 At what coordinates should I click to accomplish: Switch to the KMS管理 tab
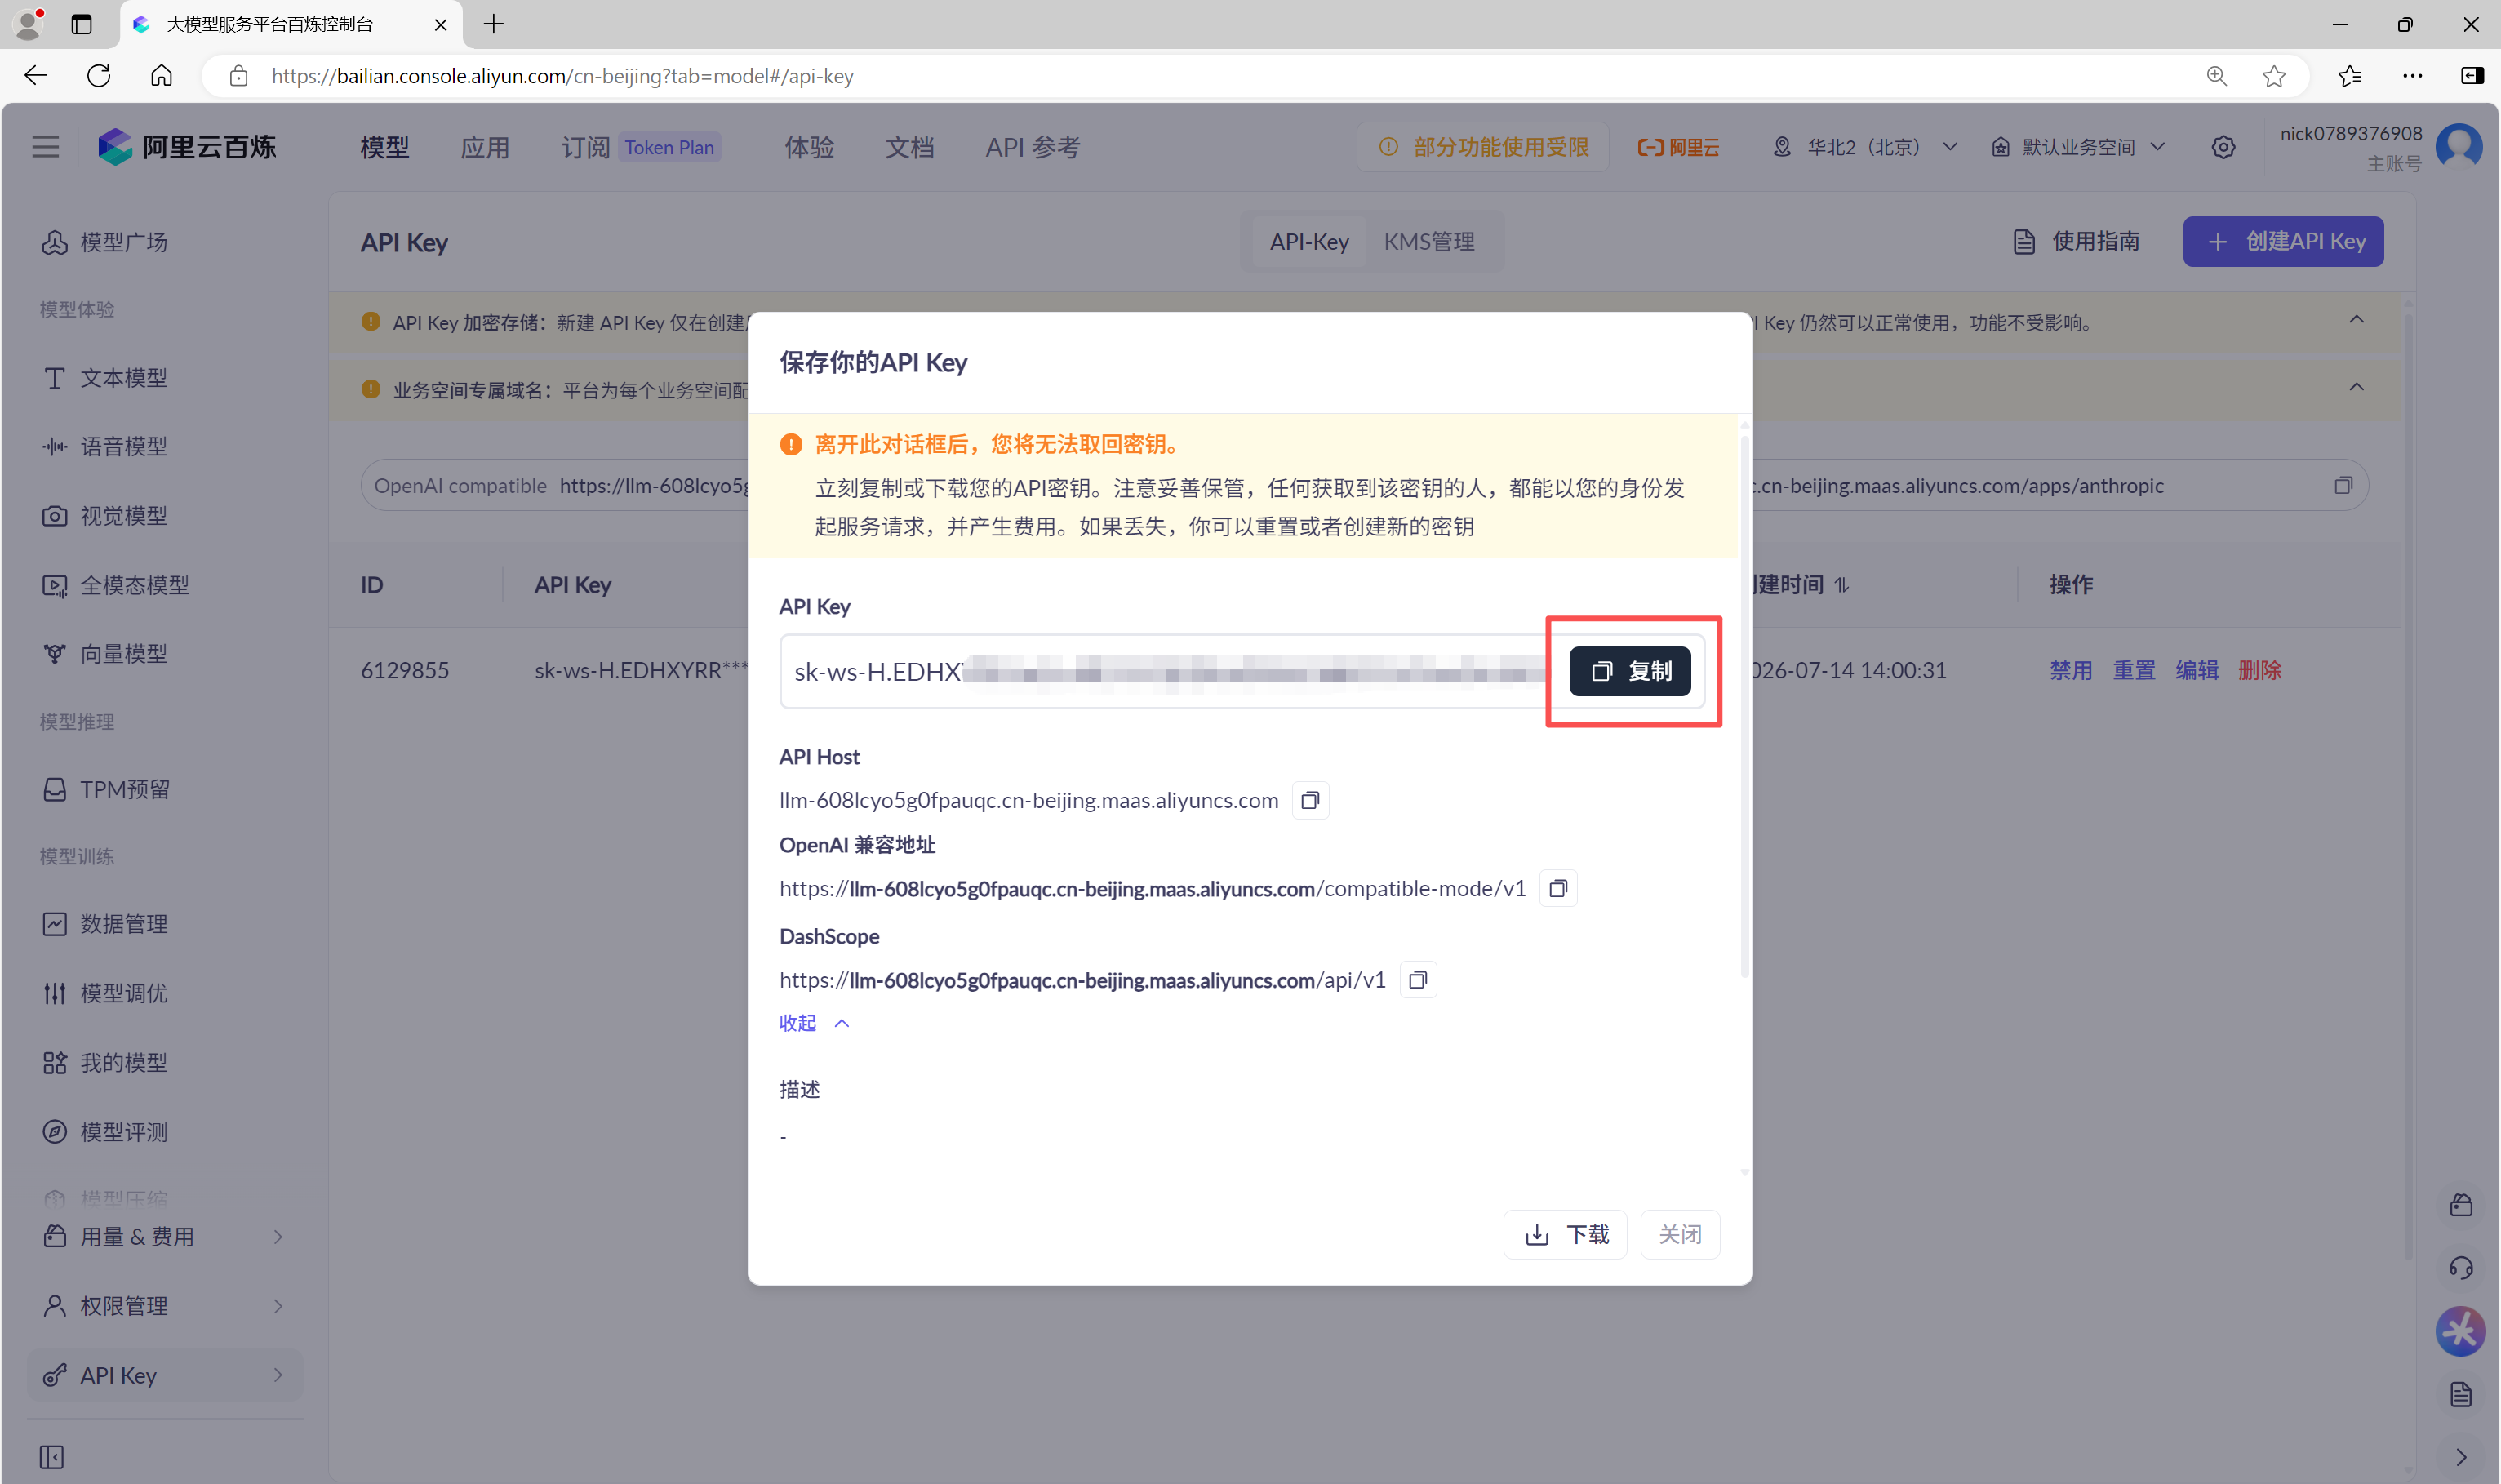[x=1429, y=241]
